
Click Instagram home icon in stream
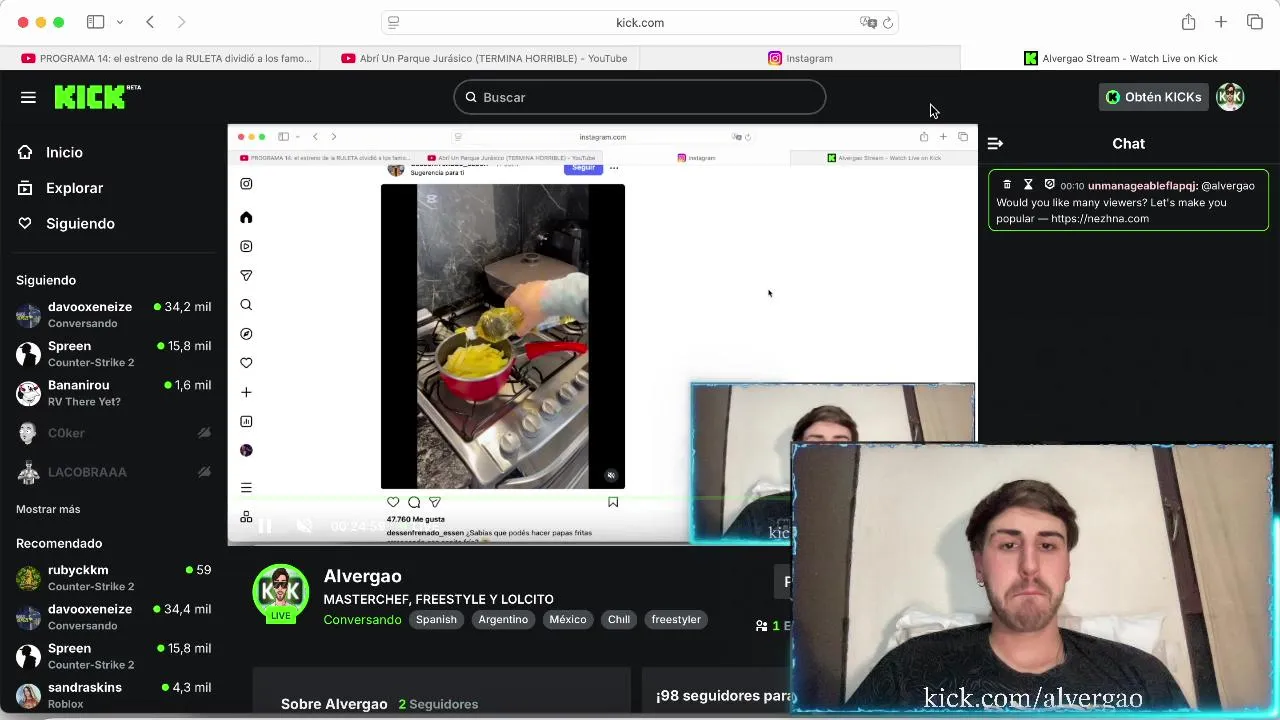click(x=246, y=217)
